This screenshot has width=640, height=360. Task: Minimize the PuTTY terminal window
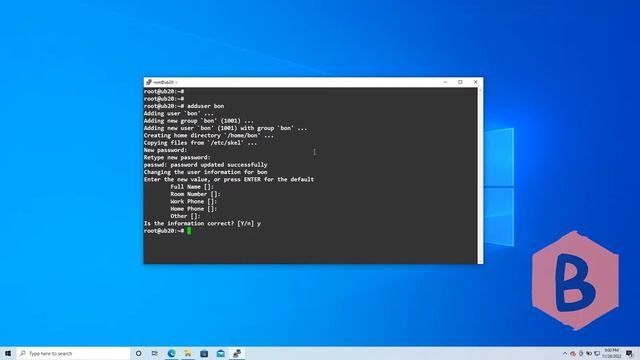click(x=445, y=82)
